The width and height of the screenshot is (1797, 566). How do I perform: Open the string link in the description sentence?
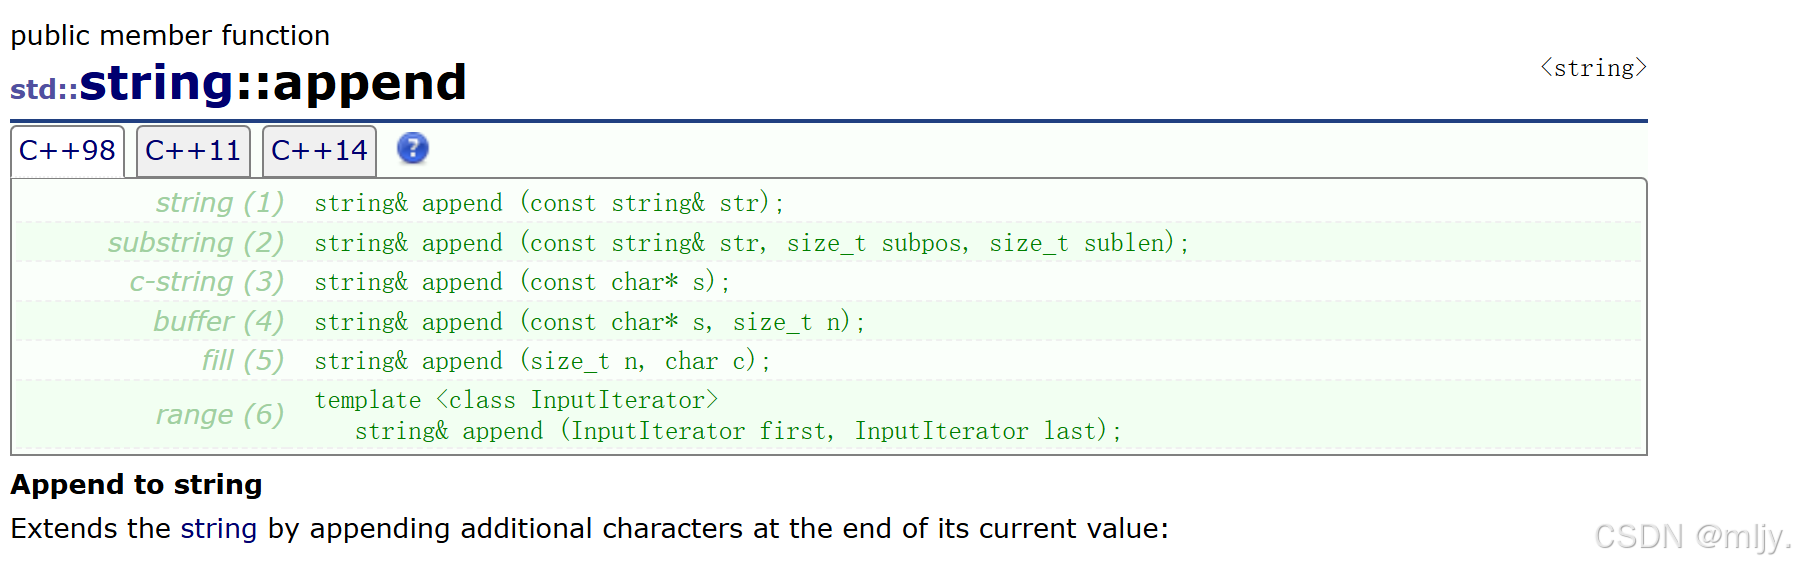(218, 528)
